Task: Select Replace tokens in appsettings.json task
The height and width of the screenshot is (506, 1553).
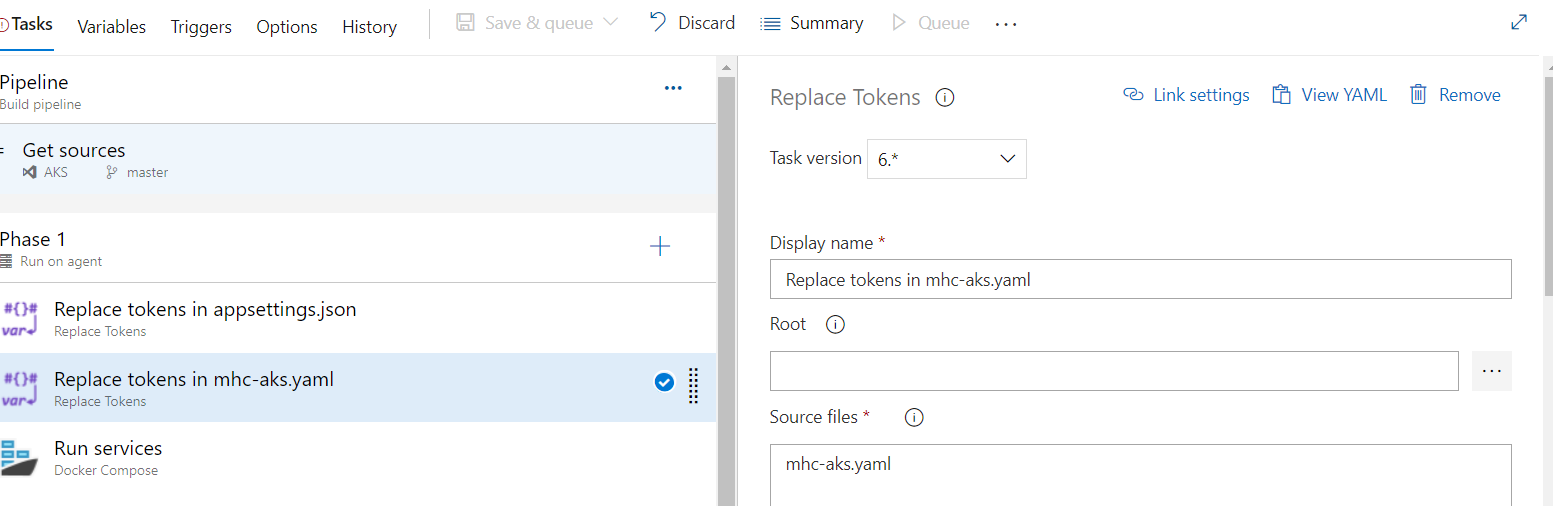Action: pyautogui.click(x=358, y=318)
